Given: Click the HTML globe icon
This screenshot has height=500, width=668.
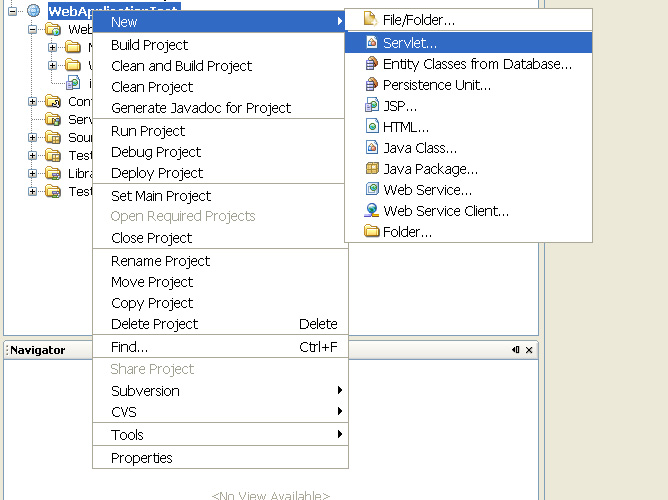Looking at the screenshot, I should (x=372, y=127).
